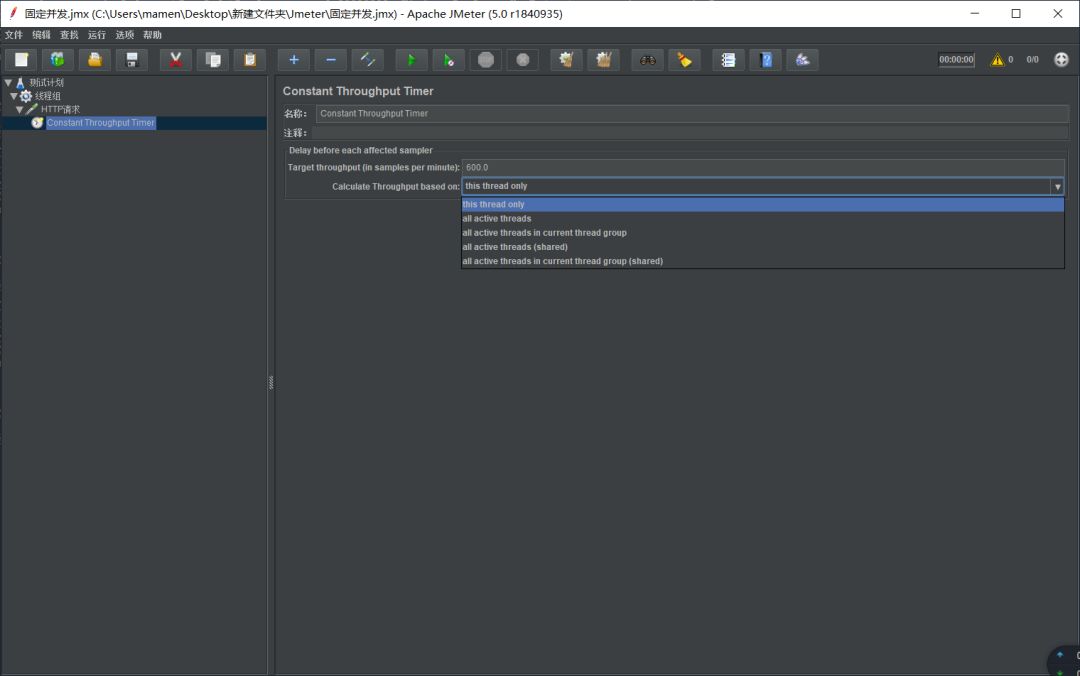The height and width of the screenshot is (676, 1080).
Task: Click the Clear All results icon
Action: point(604,60)
